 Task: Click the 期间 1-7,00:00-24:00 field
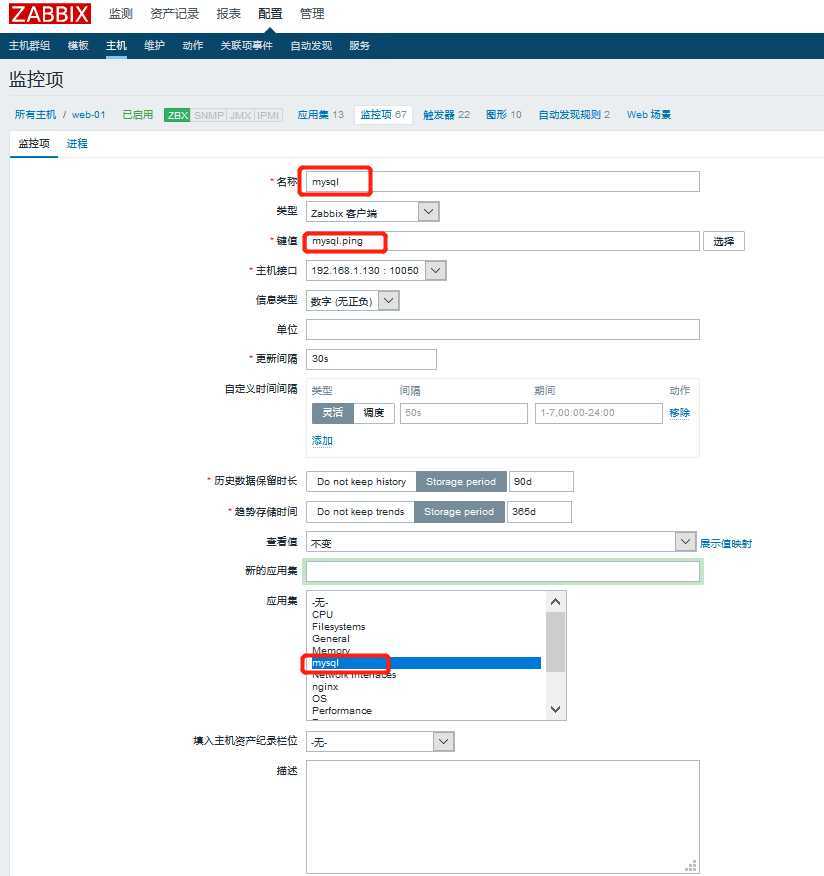coord(599,413)
